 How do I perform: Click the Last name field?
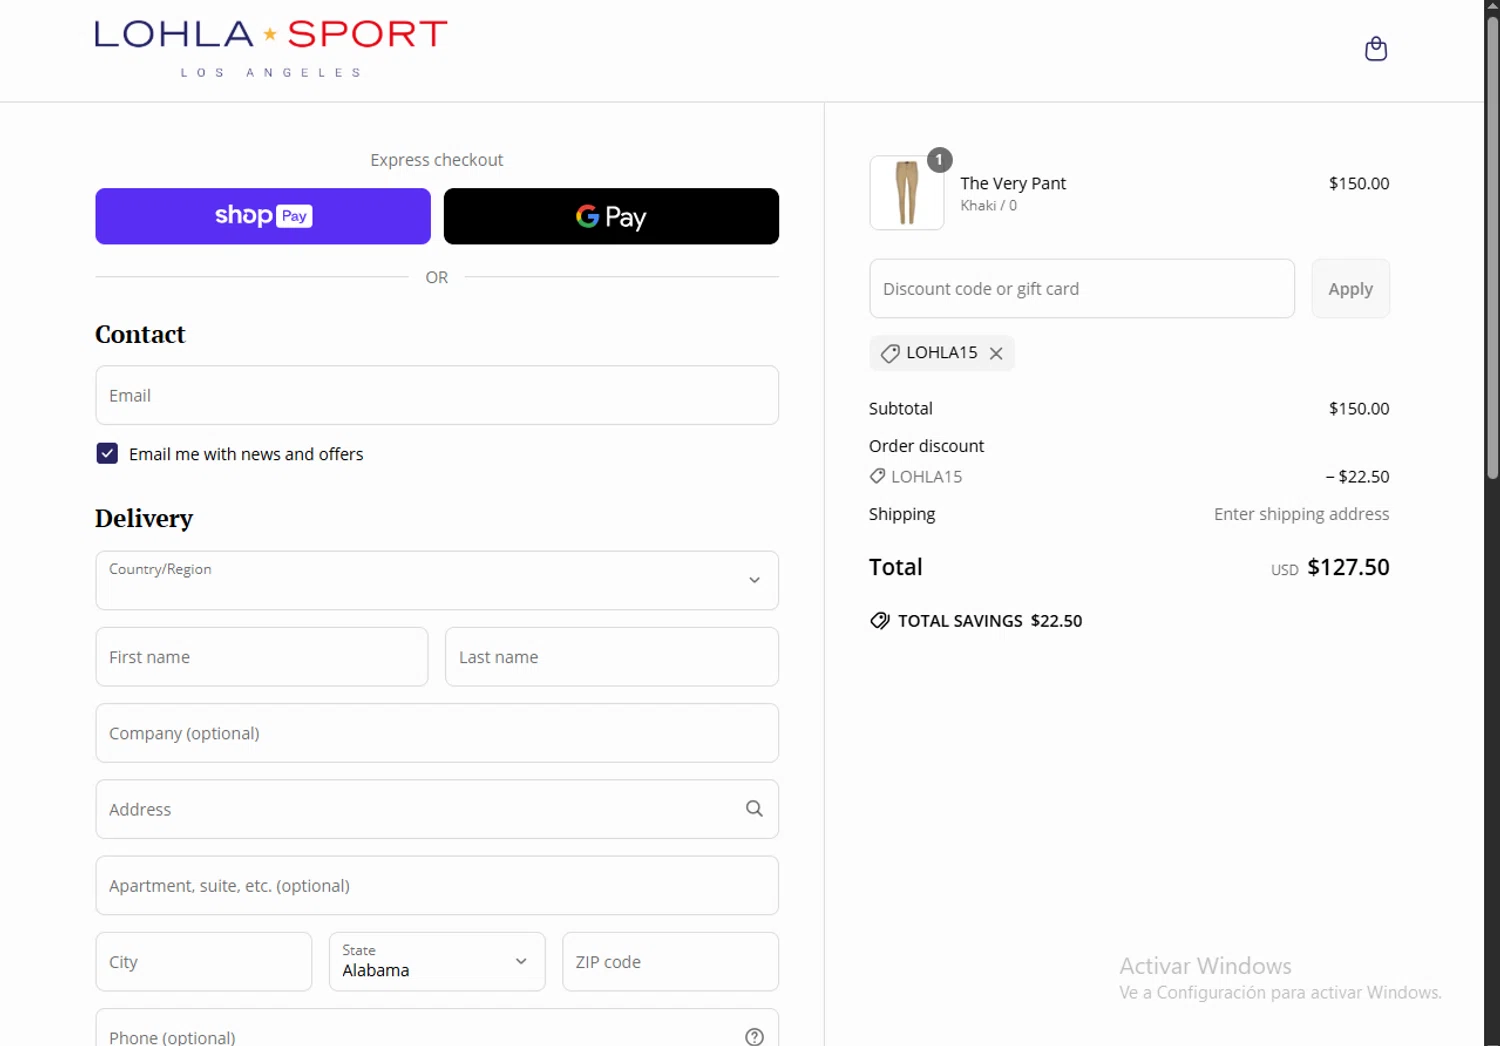click(x=612, y=657)
